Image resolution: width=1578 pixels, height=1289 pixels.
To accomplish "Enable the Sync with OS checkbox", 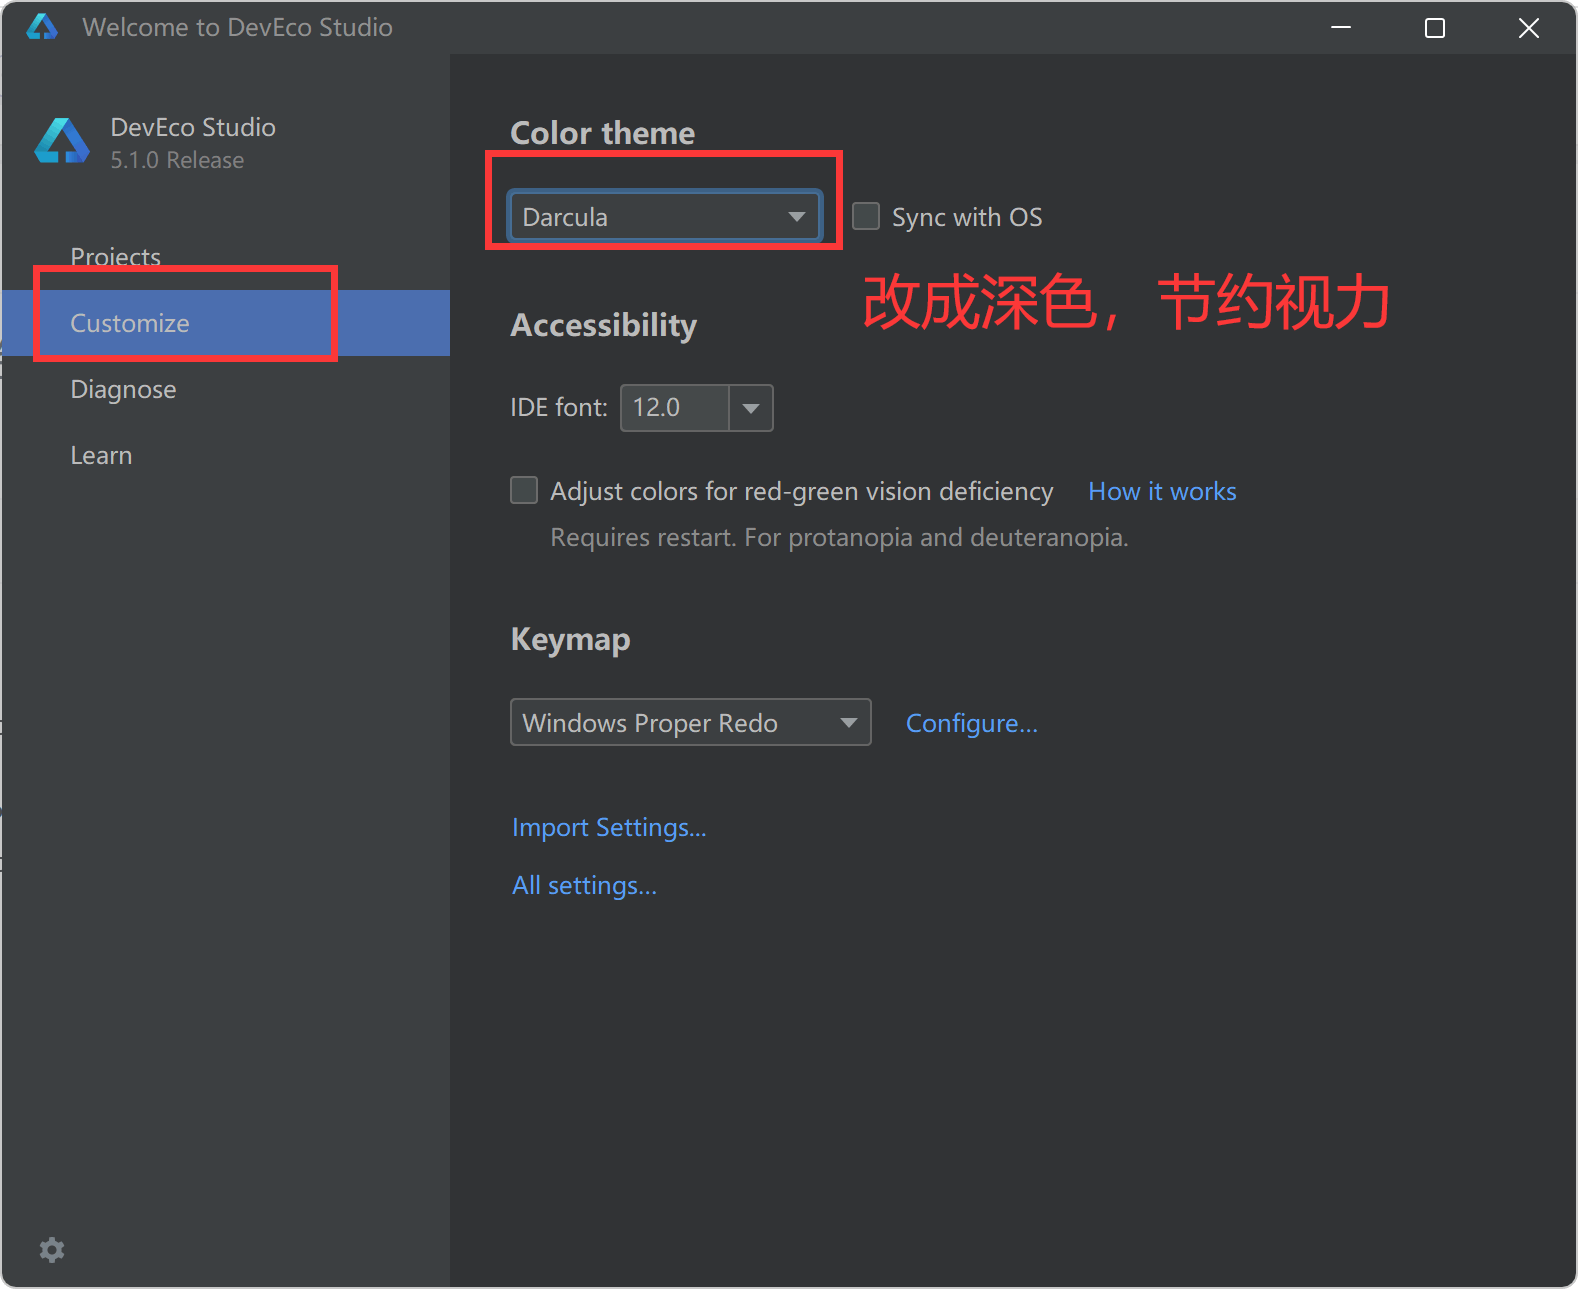I will (866, 217).
